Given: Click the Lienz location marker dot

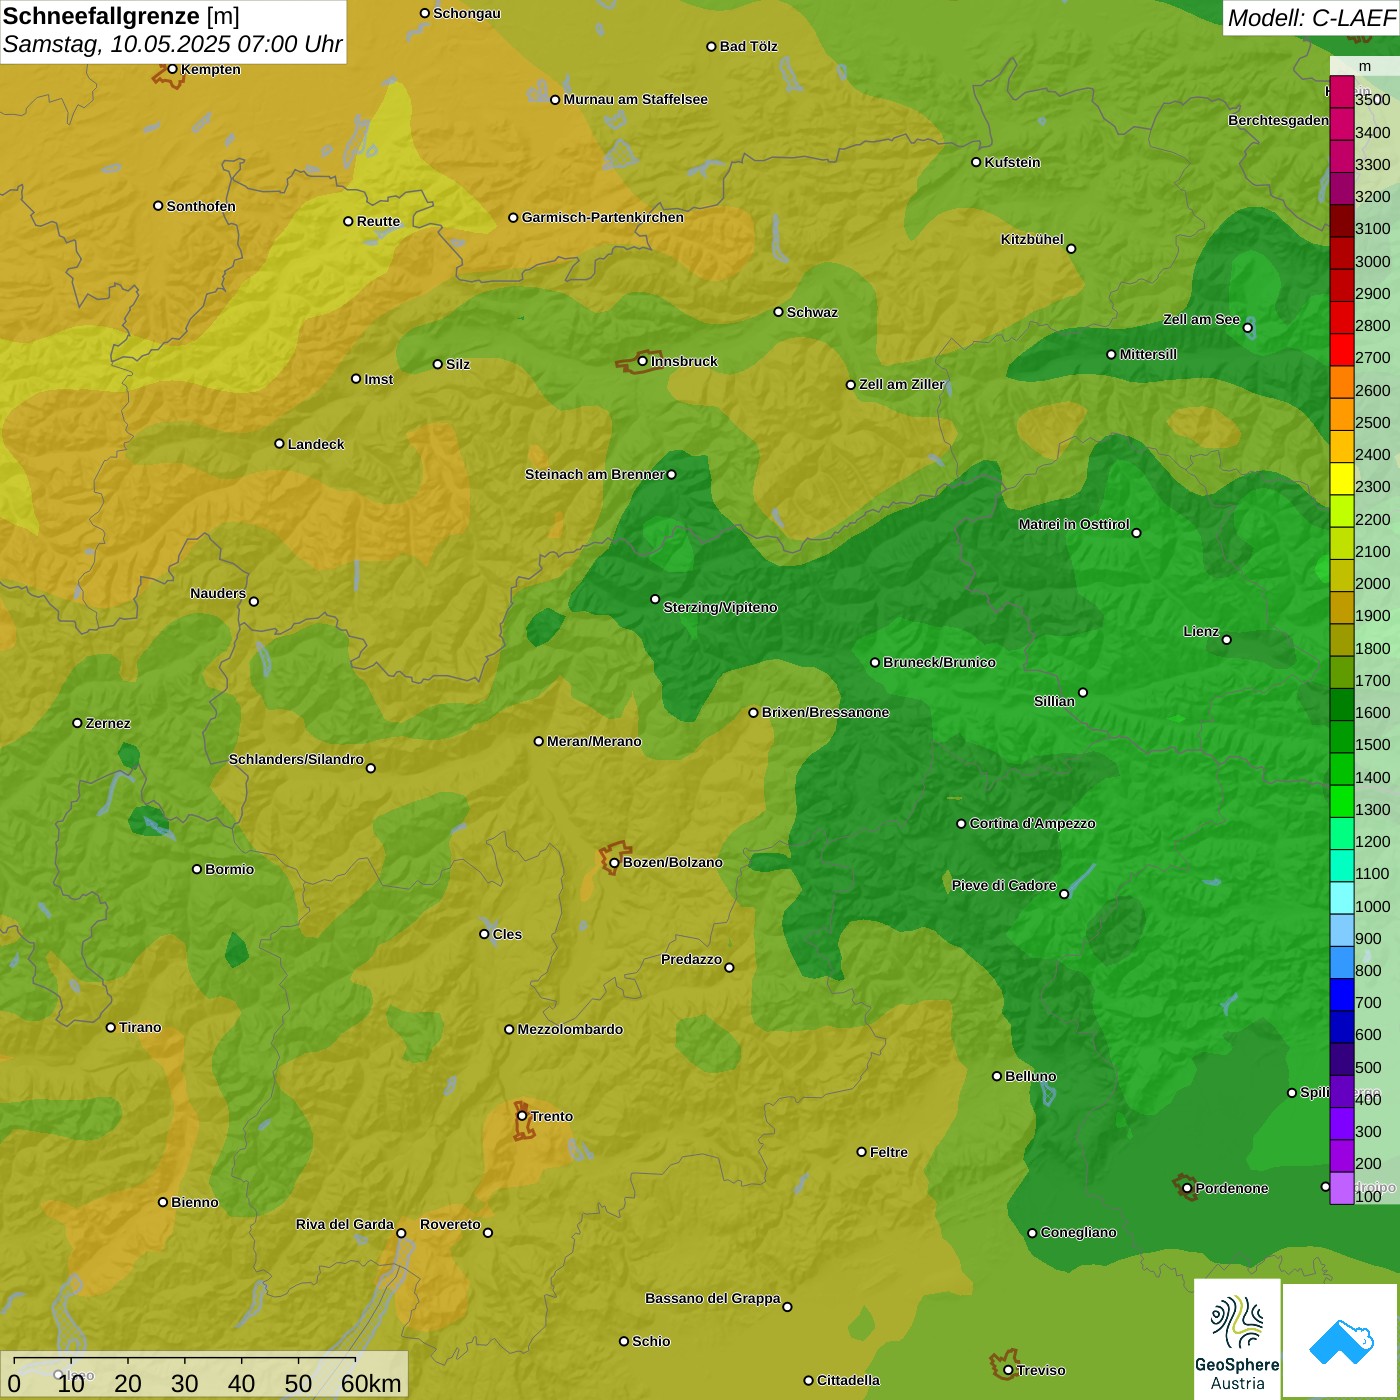Looking at the screenshot, I should [1227, 640].
